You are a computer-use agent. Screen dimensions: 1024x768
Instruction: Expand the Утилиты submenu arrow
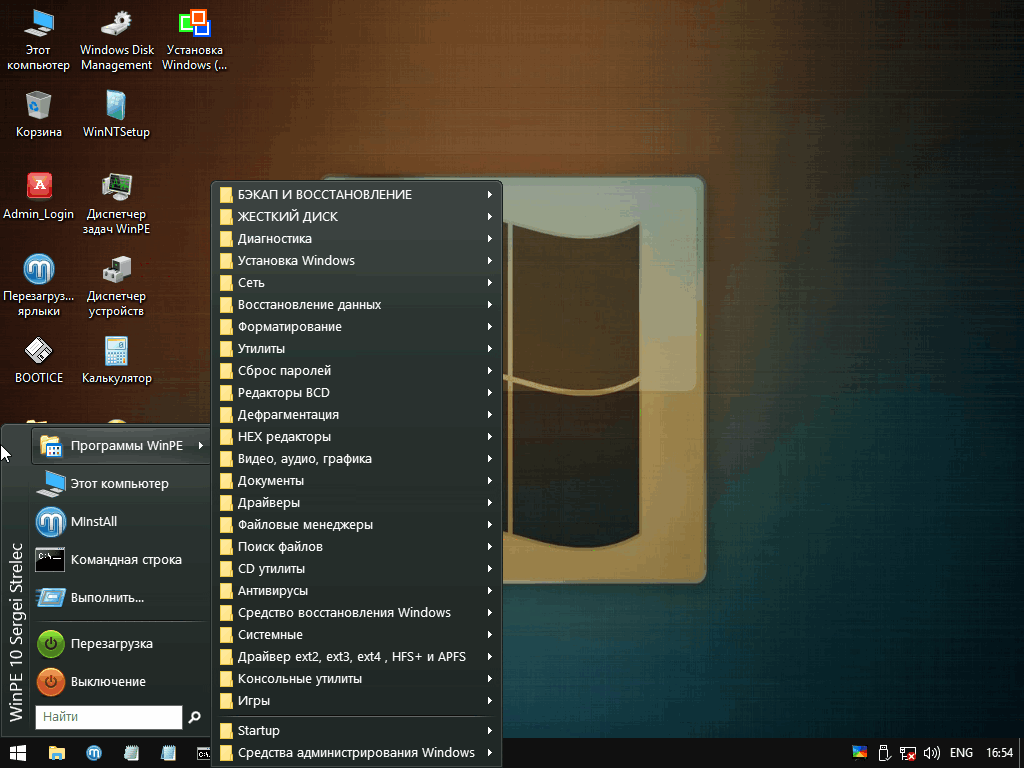click(490, 349)
